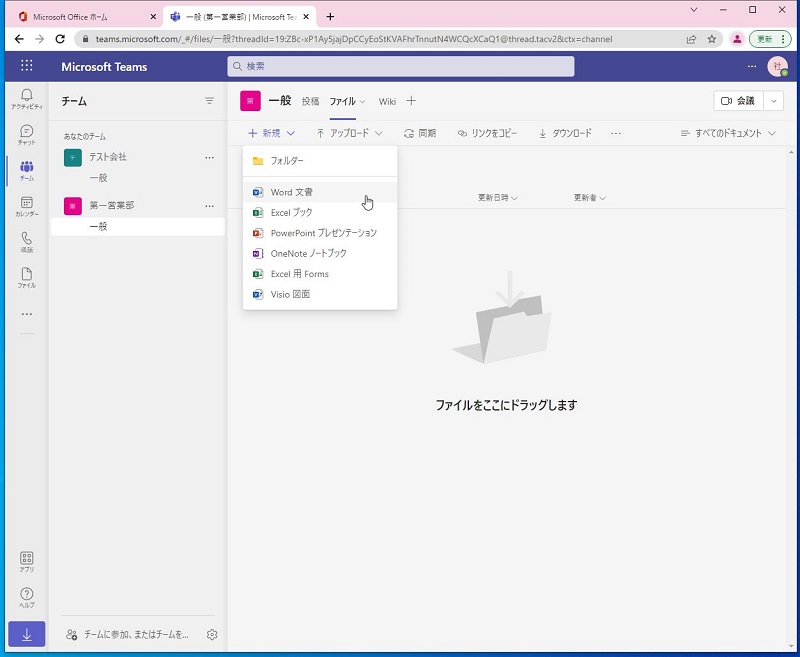Click the share page icon in the address bar
The height and width of the screenshot is (657, 800).
(691, 39)
